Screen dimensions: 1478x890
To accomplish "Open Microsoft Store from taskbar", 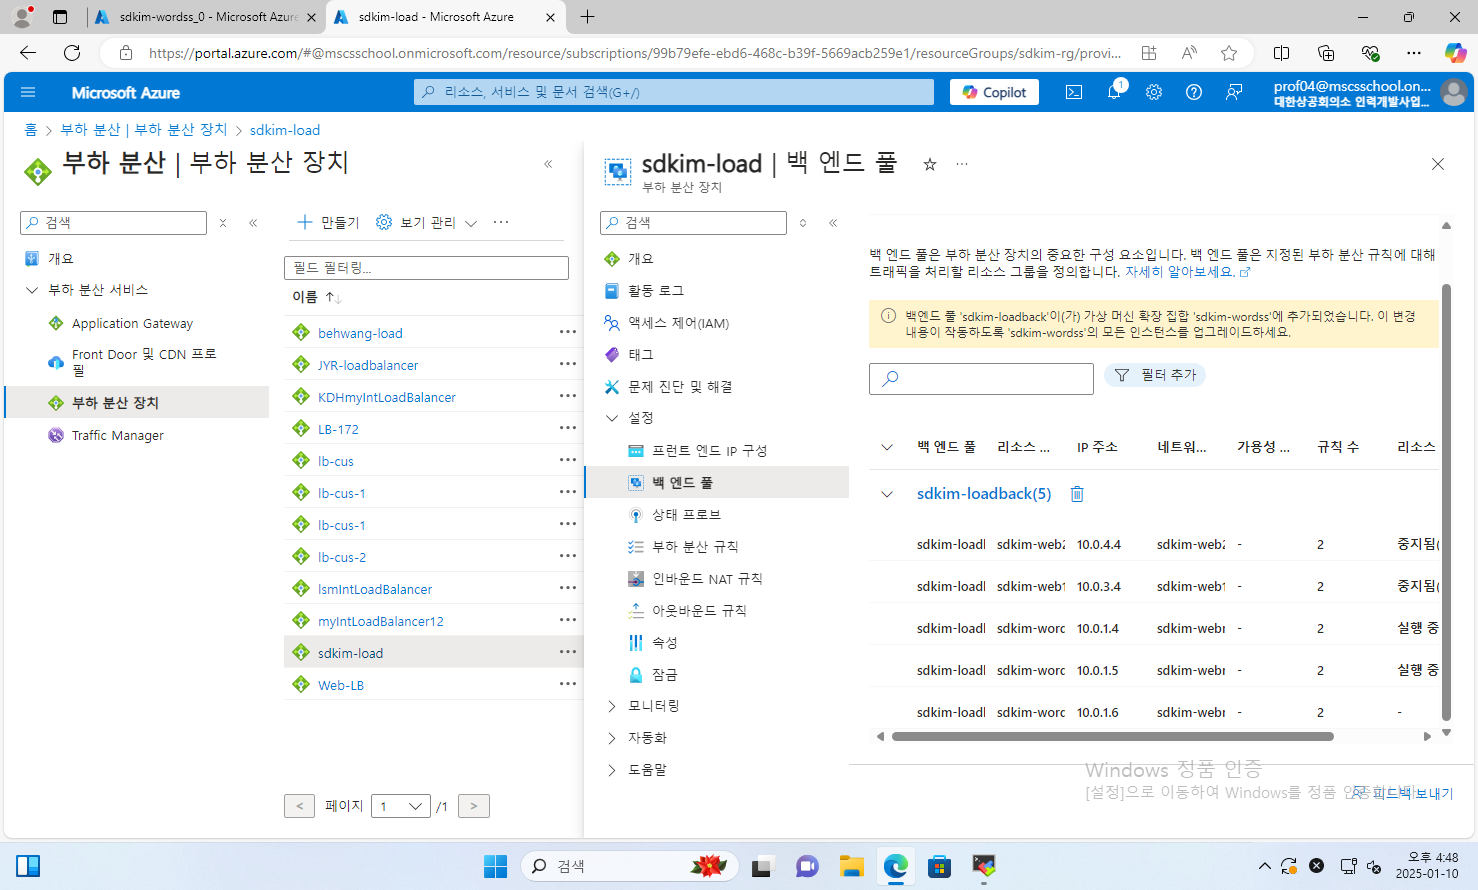I will tap(939, 866).
